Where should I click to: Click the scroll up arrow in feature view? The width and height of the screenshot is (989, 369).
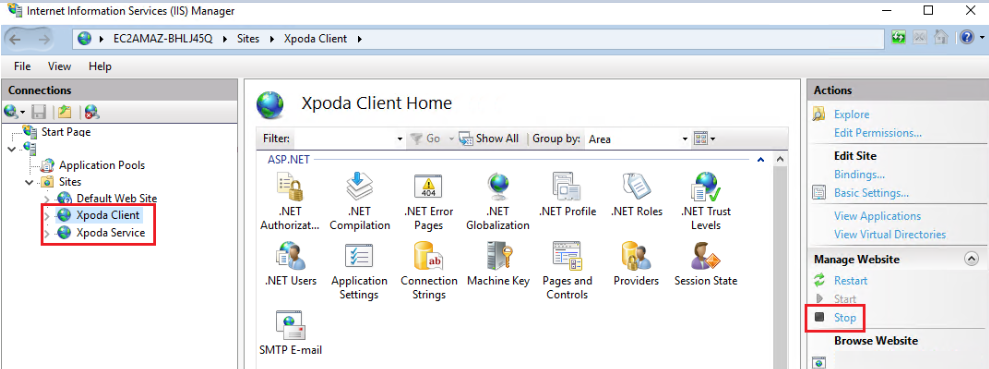click(780, 160)
